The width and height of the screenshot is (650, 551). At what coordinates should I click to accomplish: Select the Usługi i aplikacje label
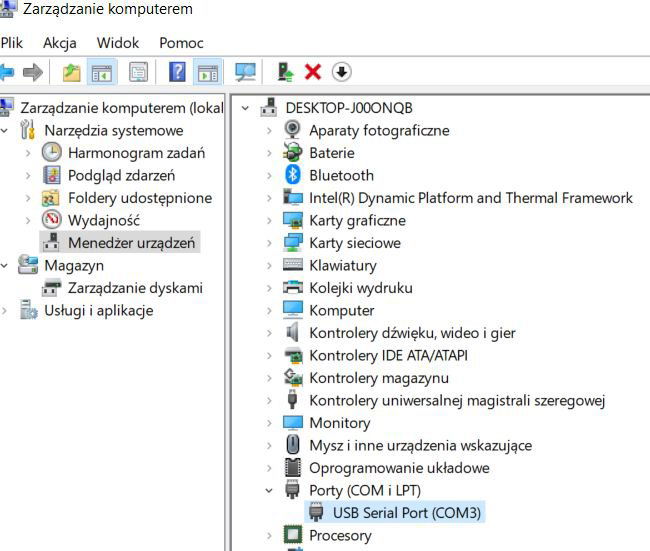pyautogui.click(x=99, y=311)
